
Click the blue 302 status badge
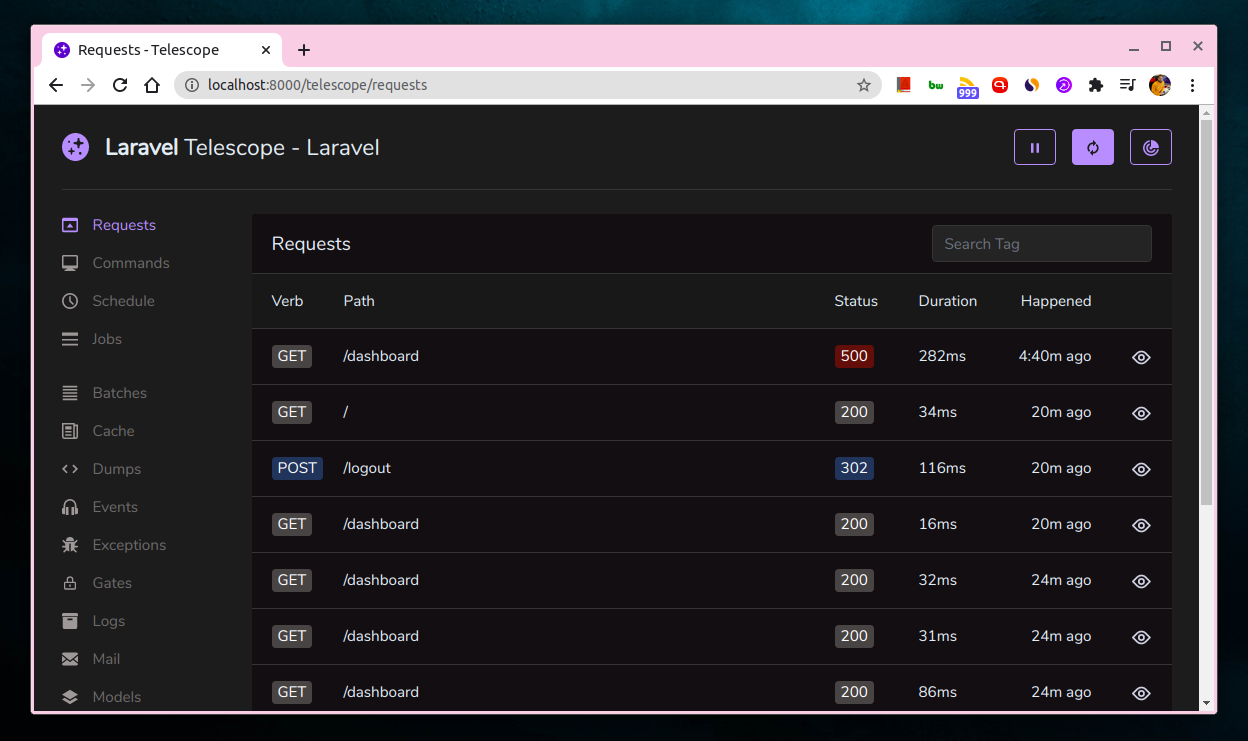tap(854, 468)
